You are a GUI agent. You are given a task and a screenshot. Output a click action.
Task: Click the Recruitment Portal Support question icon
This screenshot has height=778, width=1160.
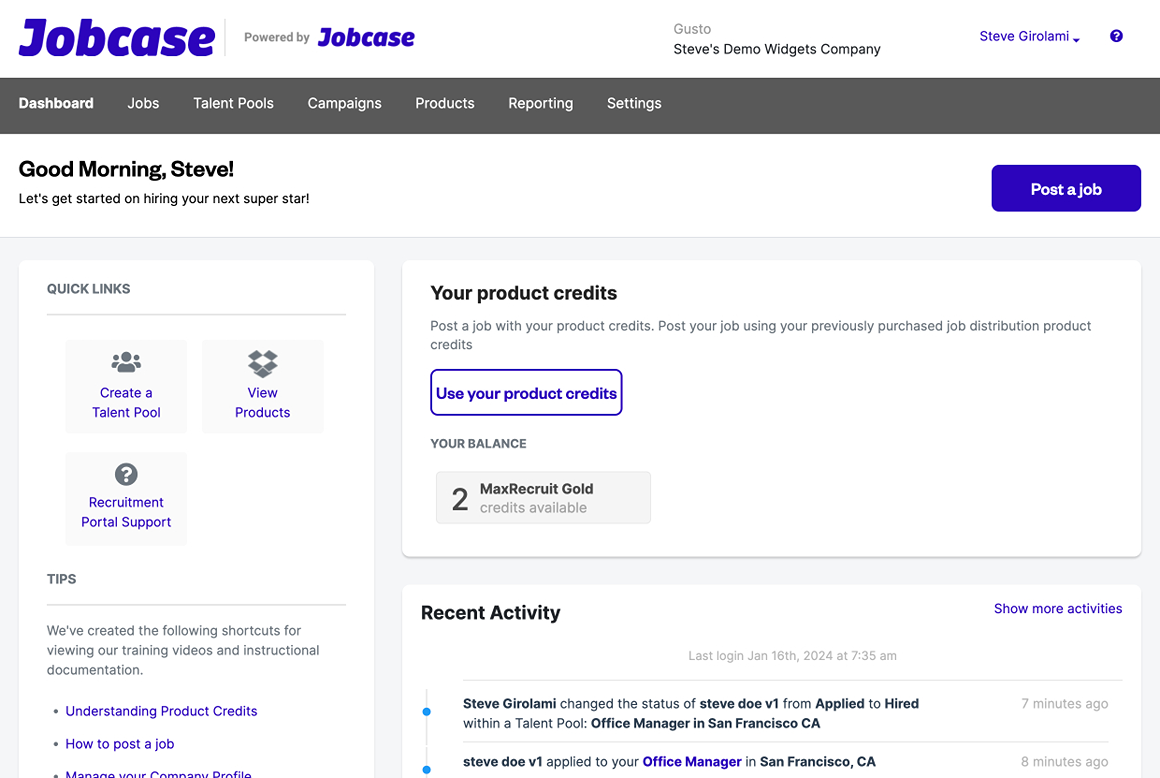126,474
